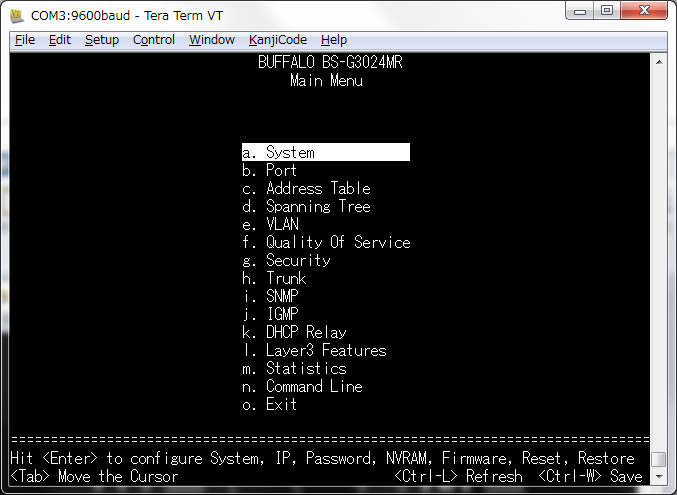The image size is (677, 495).
Task: Select 'b. Port' menu entry
Action: tap(269, 170)
